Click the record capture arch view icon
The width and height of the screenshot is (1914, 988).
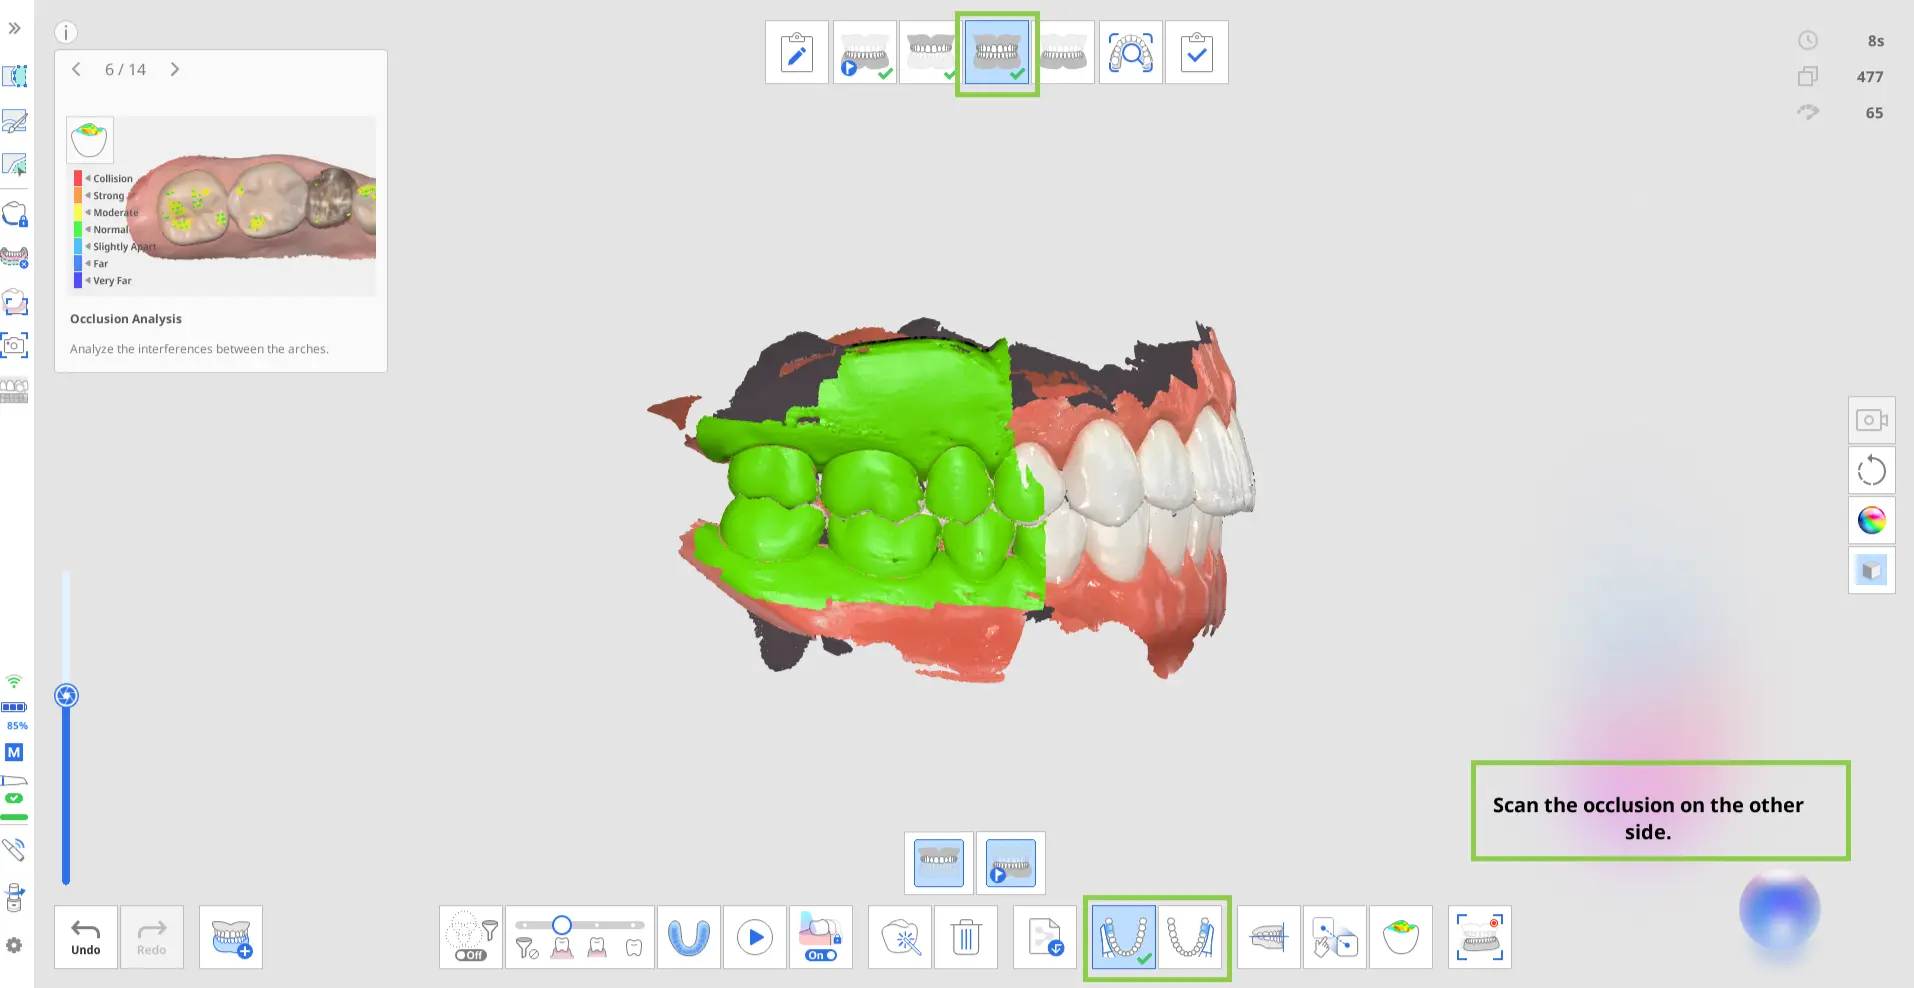[1480, 938]
